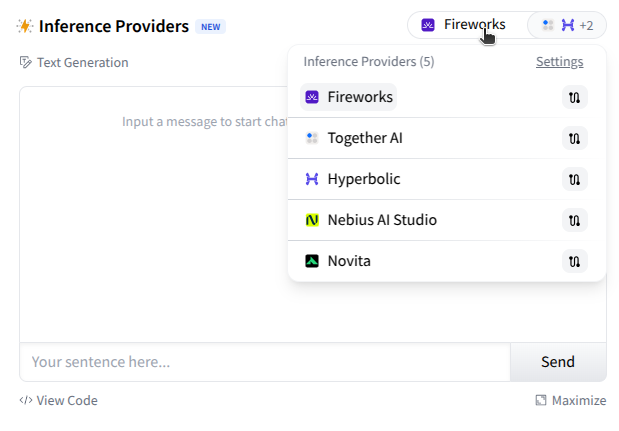The image size is (619, 431).
Task: Click the Maximize expand icon
Action: tap(541, 400)
